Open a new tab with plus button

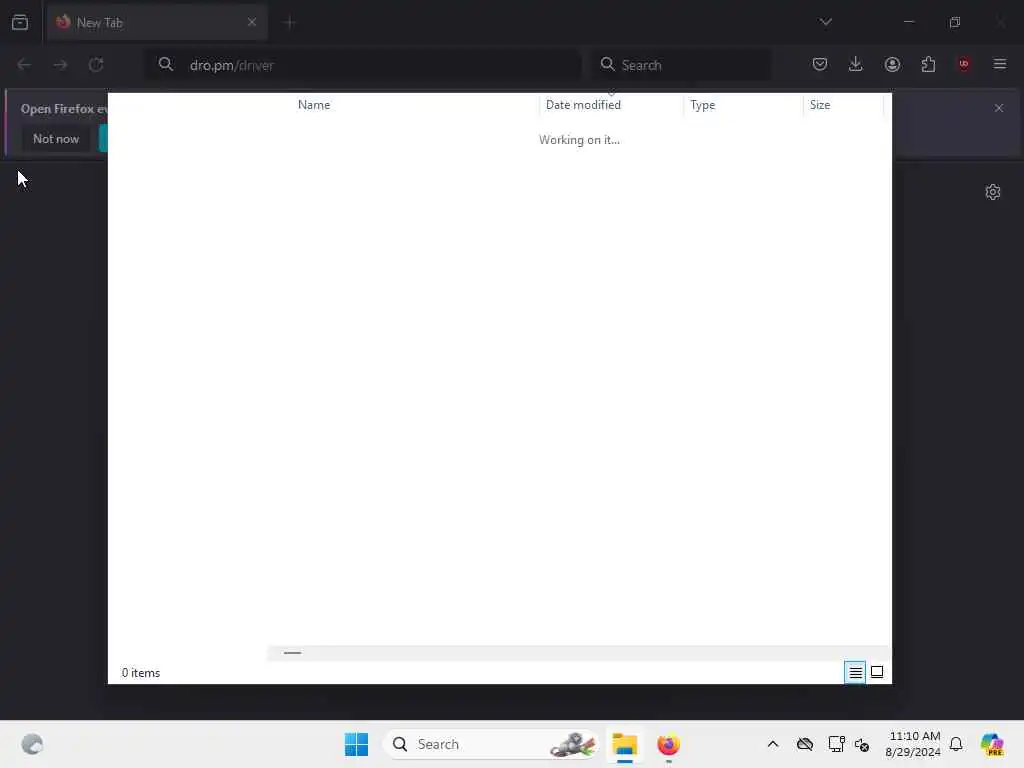289,23
